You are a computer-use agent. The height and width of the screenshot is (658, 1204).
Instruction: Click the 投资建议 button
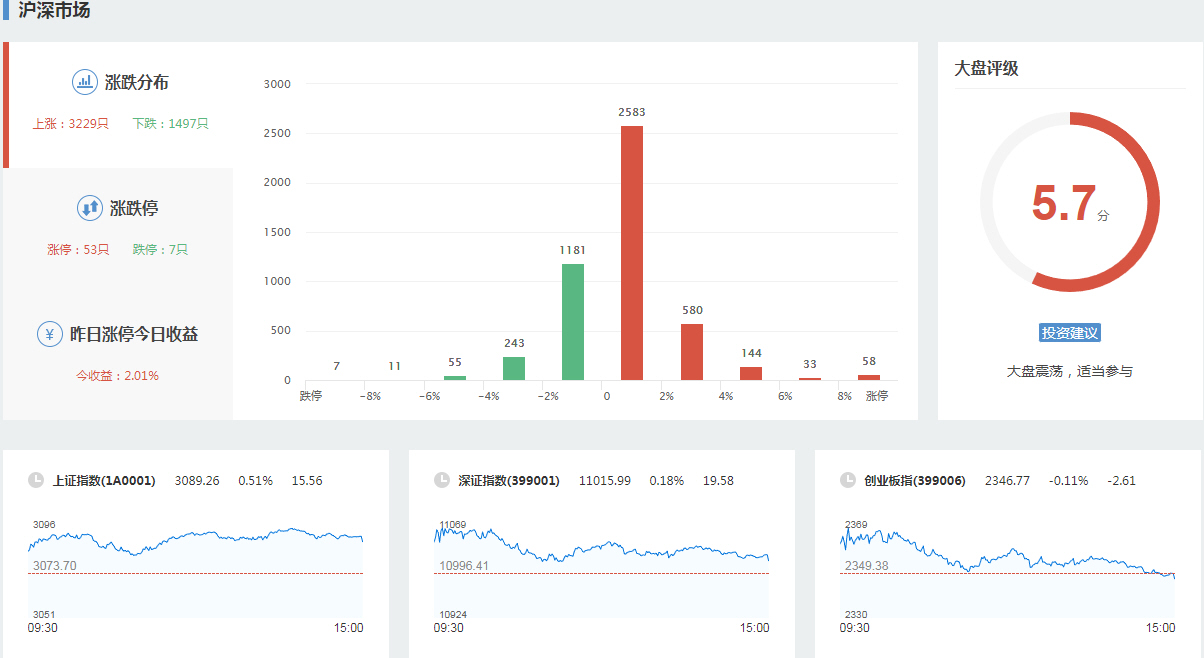(1070, 333)
